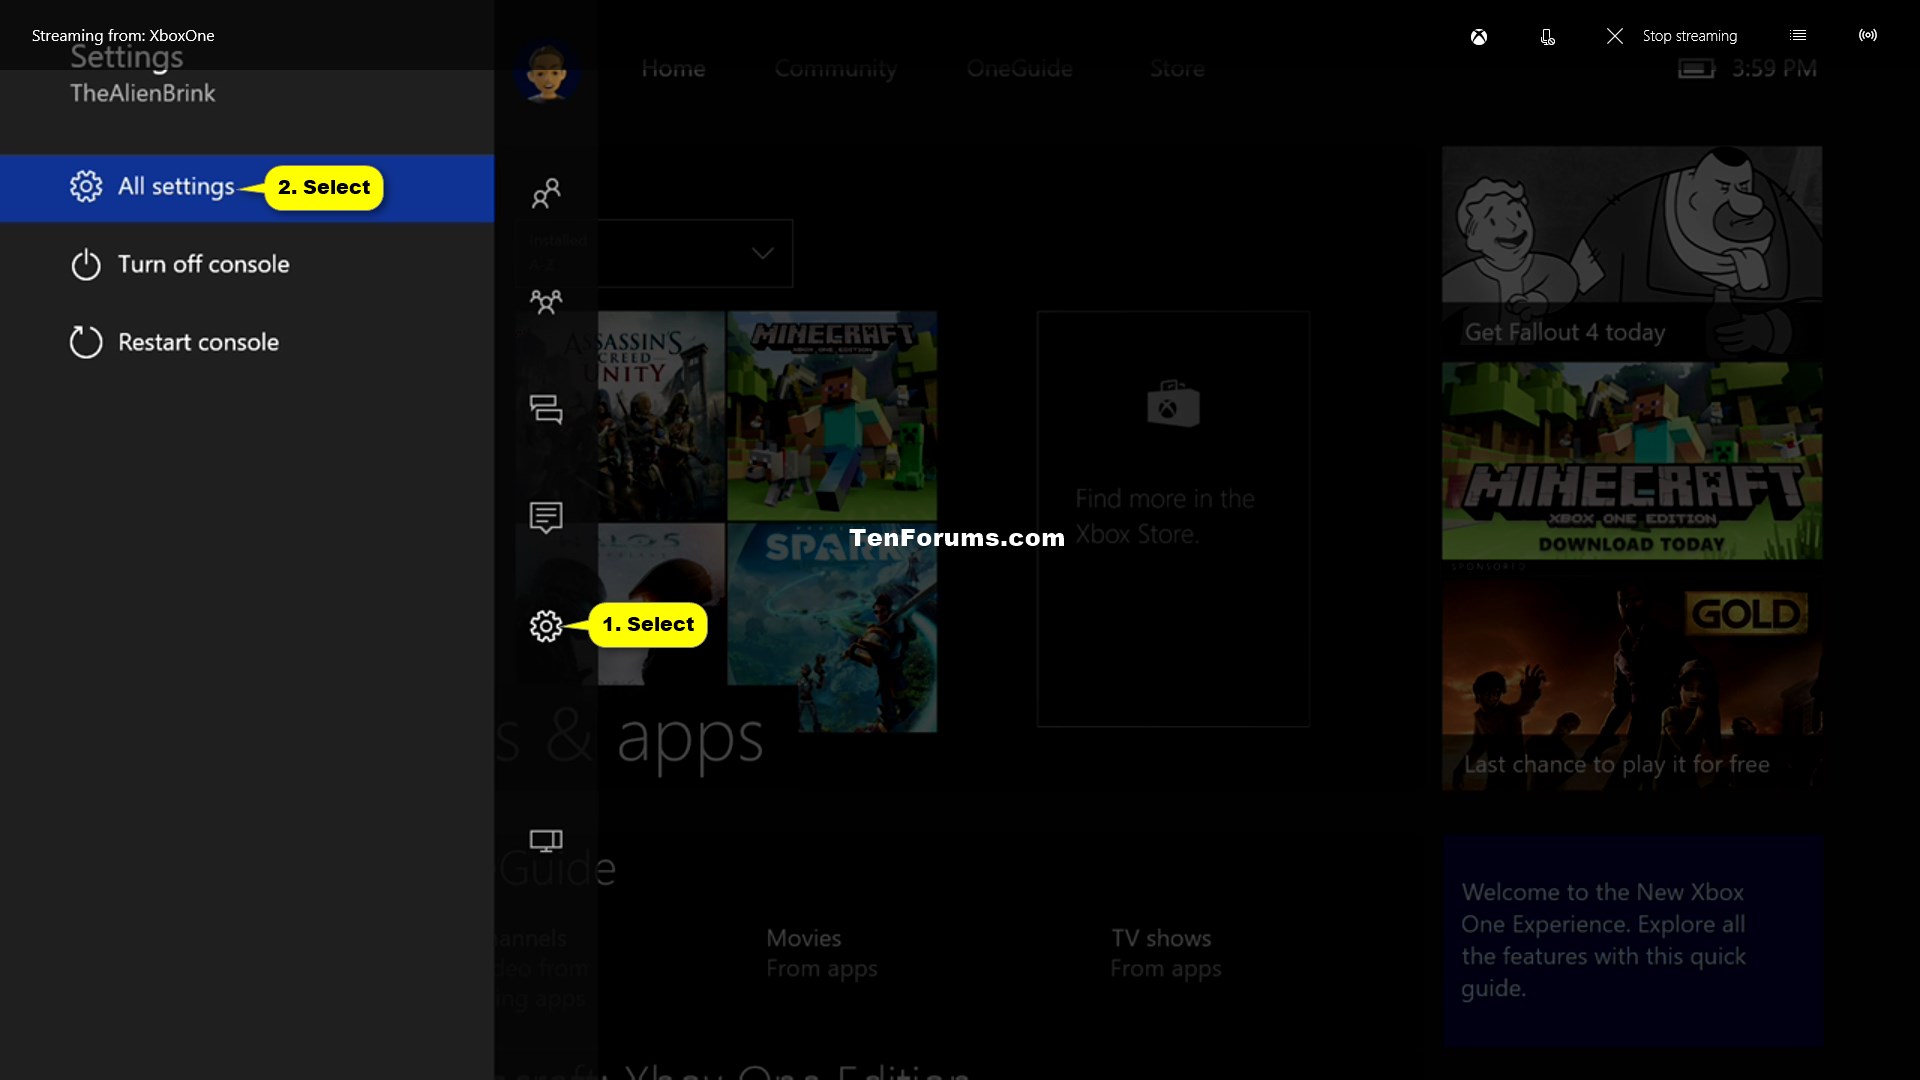Click TheAlienBrink gamertag text
Viewport: 1920px width, 1080px height.
[x=142, y=93]
